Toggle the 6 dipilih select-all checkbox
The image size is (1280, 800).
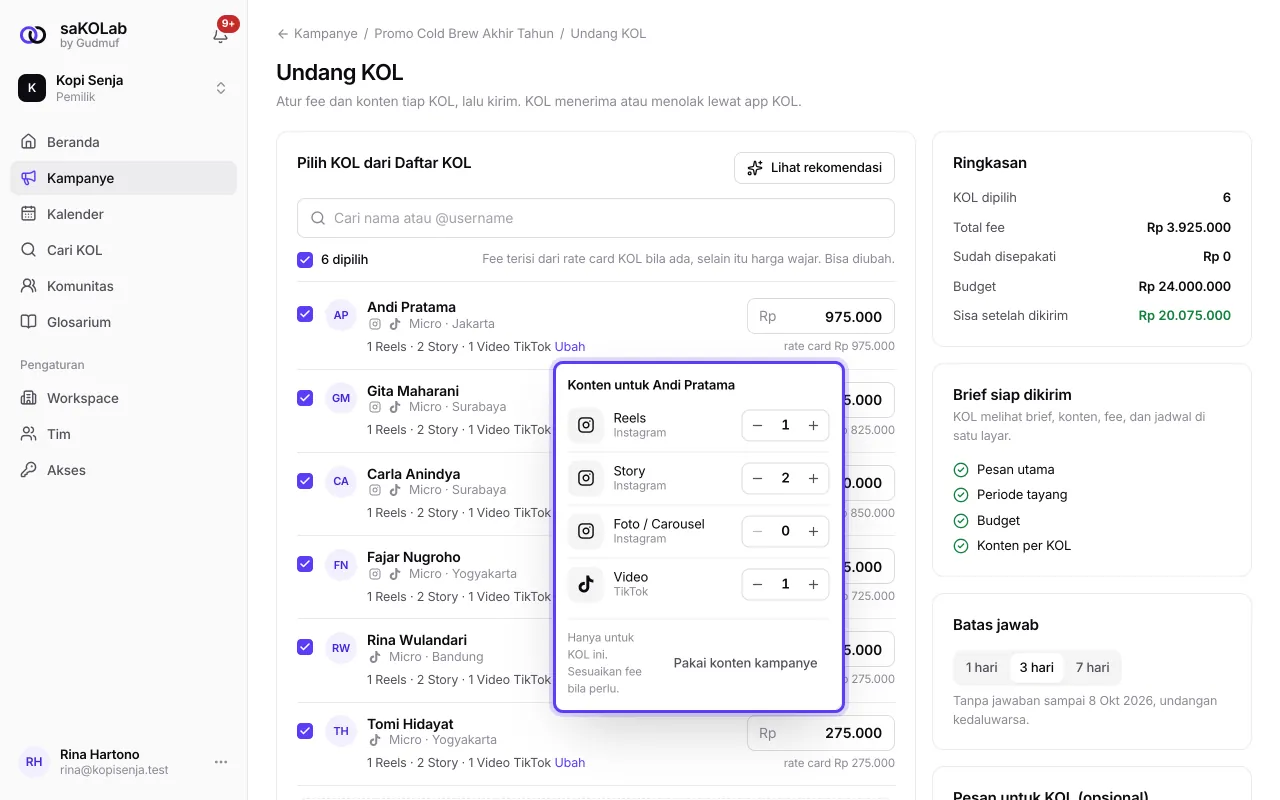click(305, 260)
